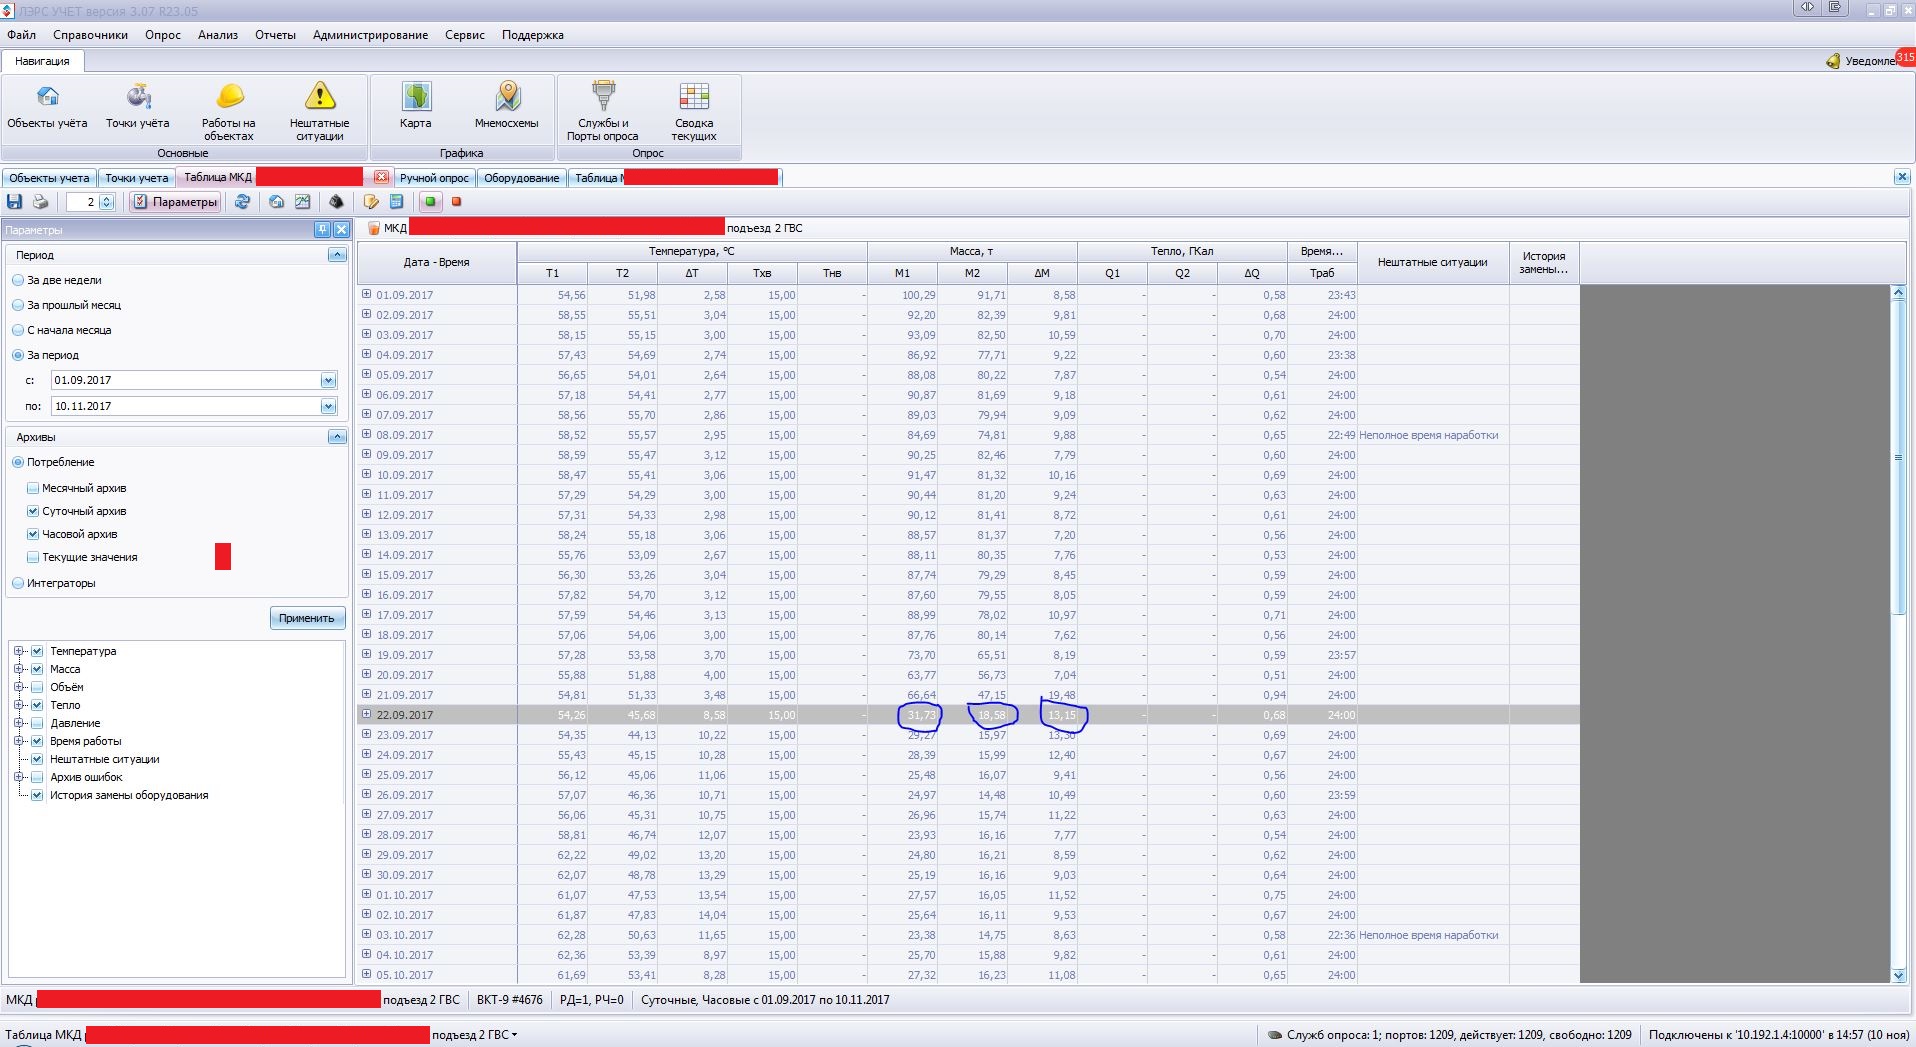Click the scroll down arrow of table

(x=1899, y=975)
